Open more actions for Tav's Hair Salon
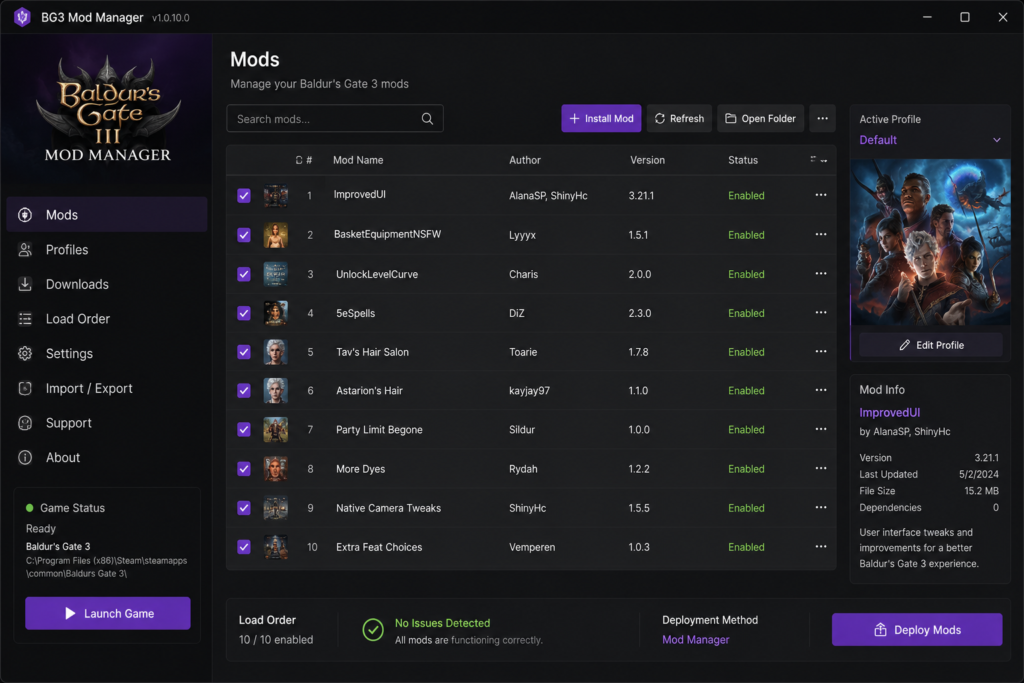This screenshot has height=683, width=1024. 821,351
